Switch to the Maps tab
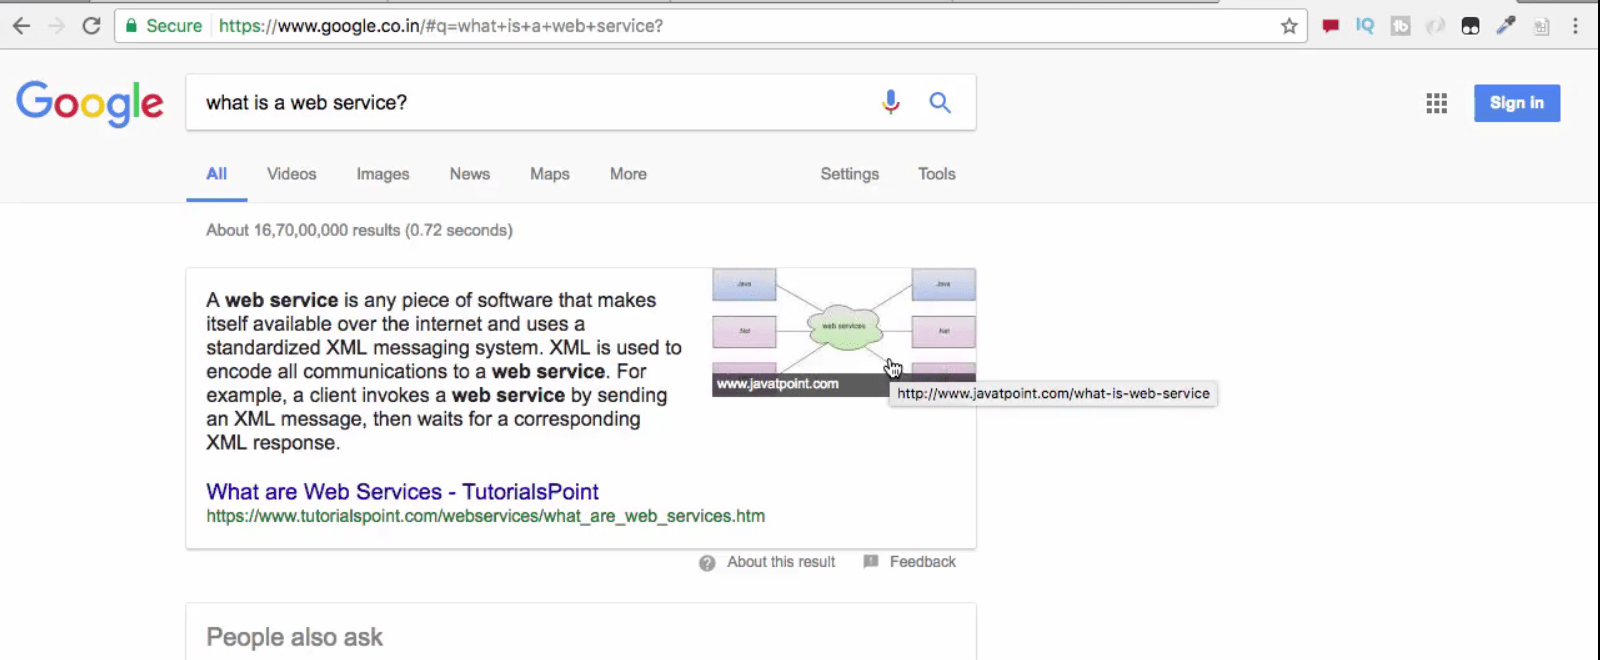This screenshot has height=660, width=1600. pos(550,174)
